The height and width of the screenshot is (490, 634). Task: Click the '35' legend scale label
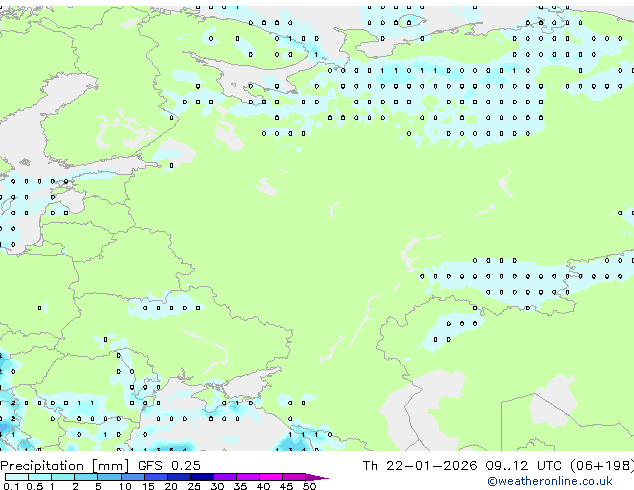point(240,486)
